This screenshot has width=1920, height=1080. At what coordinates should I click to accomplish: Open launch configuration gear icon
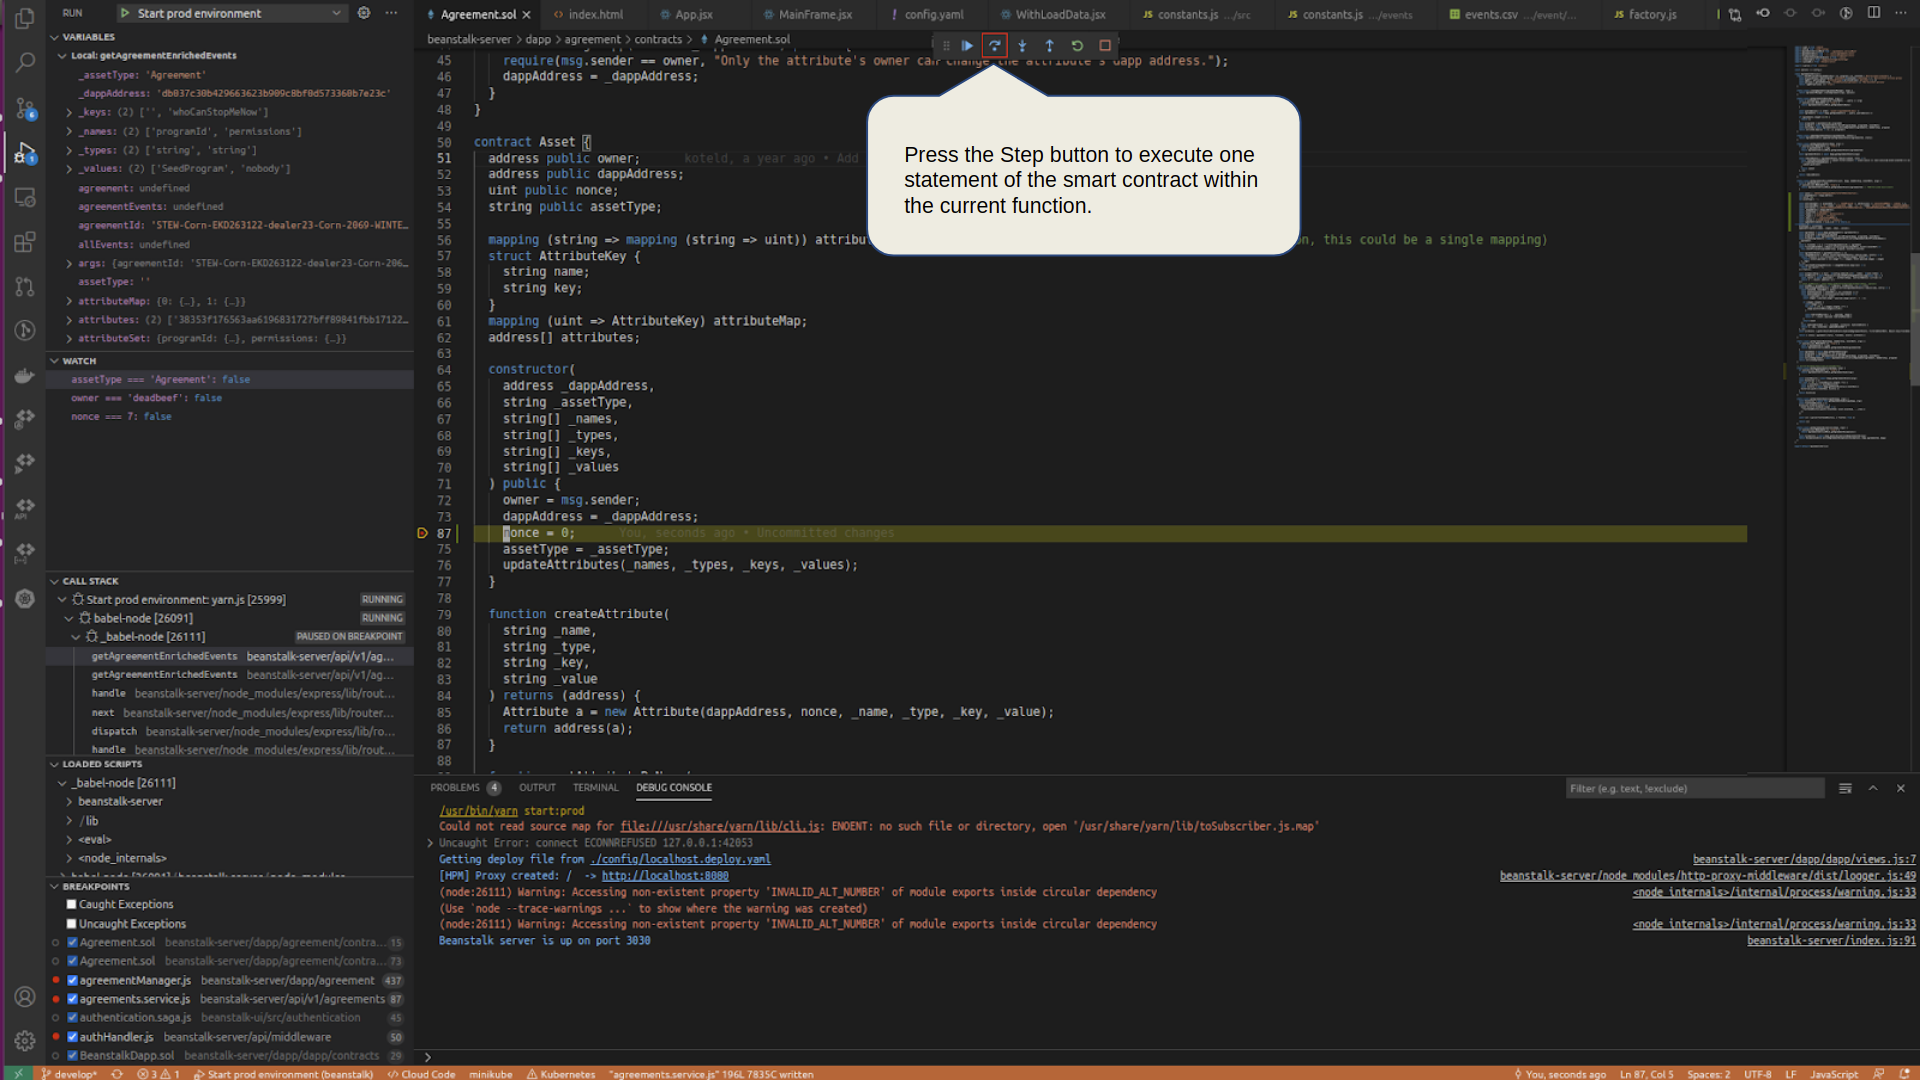pos(364,13)
